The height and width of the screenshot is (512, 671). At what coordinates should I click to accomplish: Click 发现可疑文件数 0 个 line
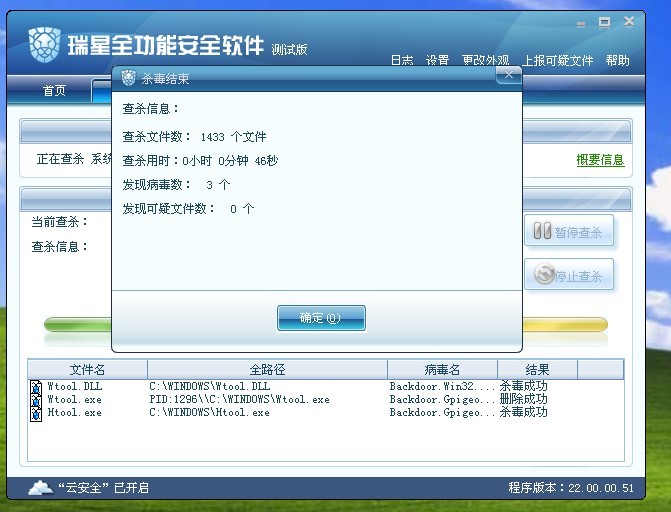(188, 208)
